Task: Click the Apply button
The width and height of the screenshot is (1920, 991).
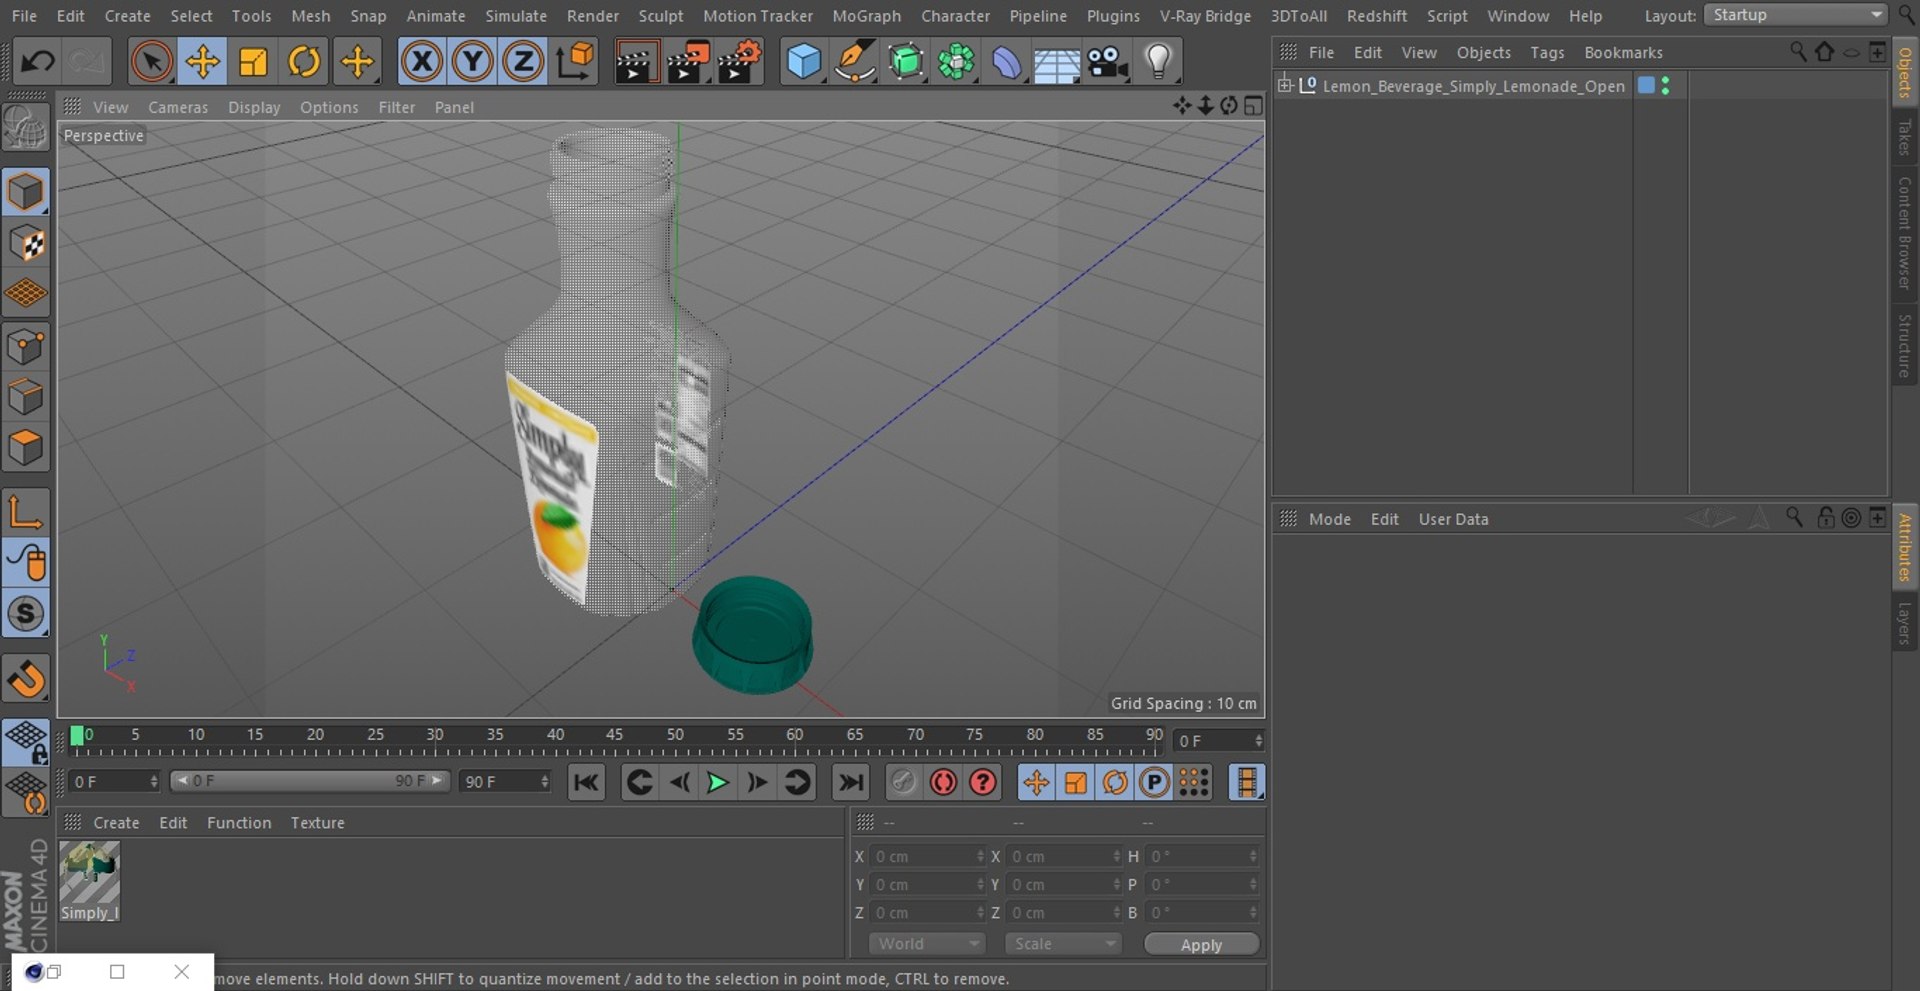Action: pyautogui.click(x=1201, y=944)
